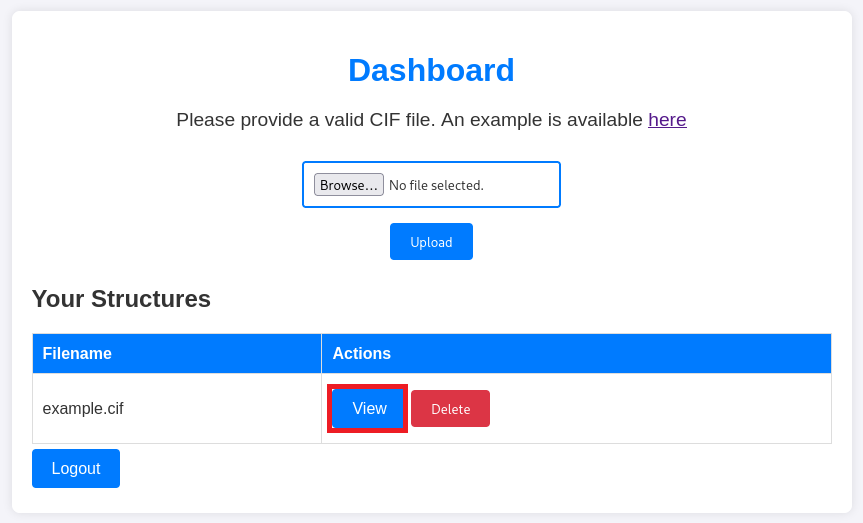Select the example.cif filename cell
Image resolution: width=863 pixels, height=523 pixels.
pyautogui.click(x=83, y=409)
